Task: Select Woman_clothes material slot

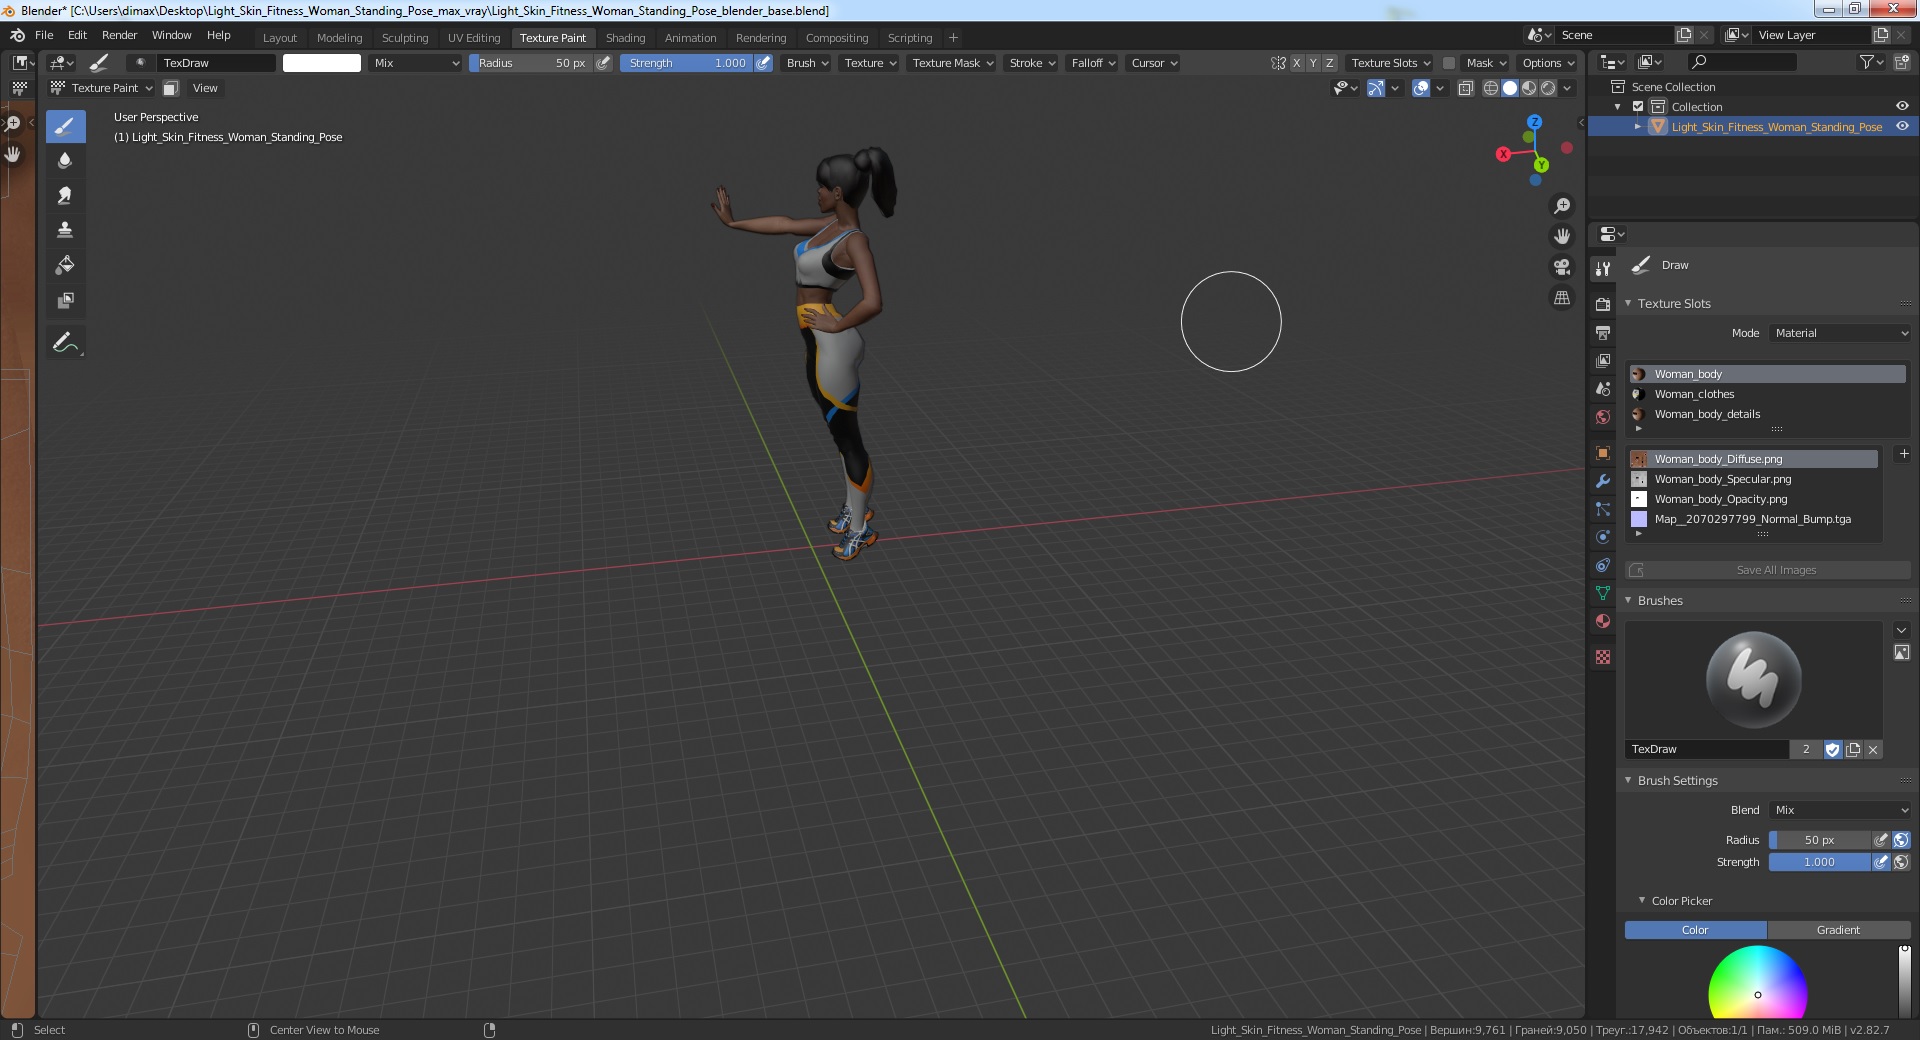Action: click(1767, 394)
